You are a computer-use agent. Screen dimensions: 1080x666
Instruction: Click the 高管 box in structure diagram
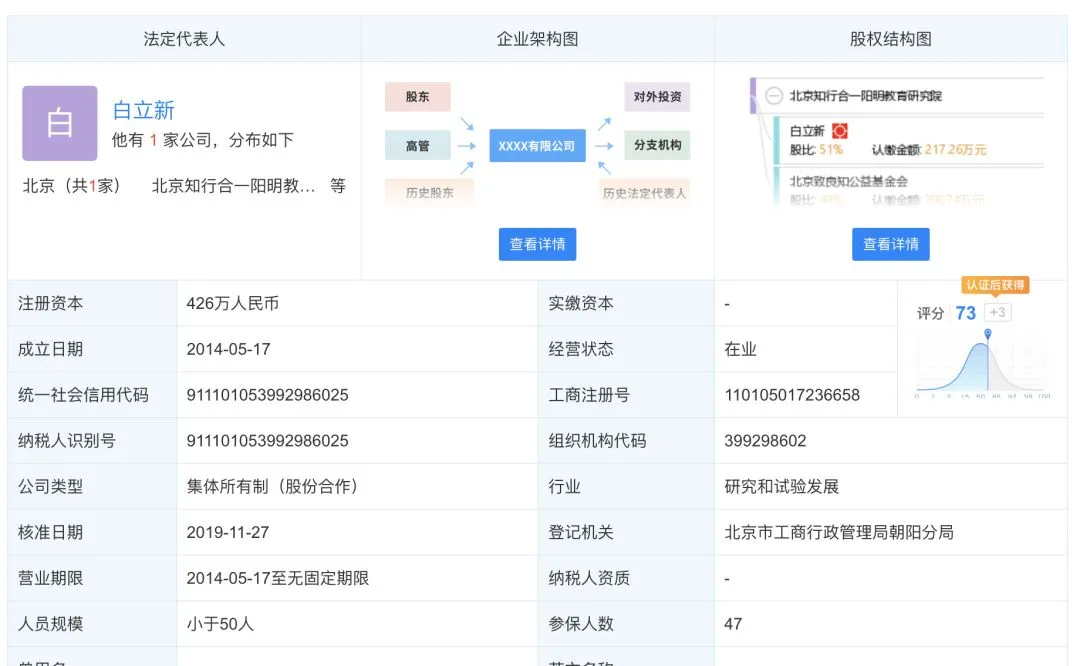pos(417,146)
